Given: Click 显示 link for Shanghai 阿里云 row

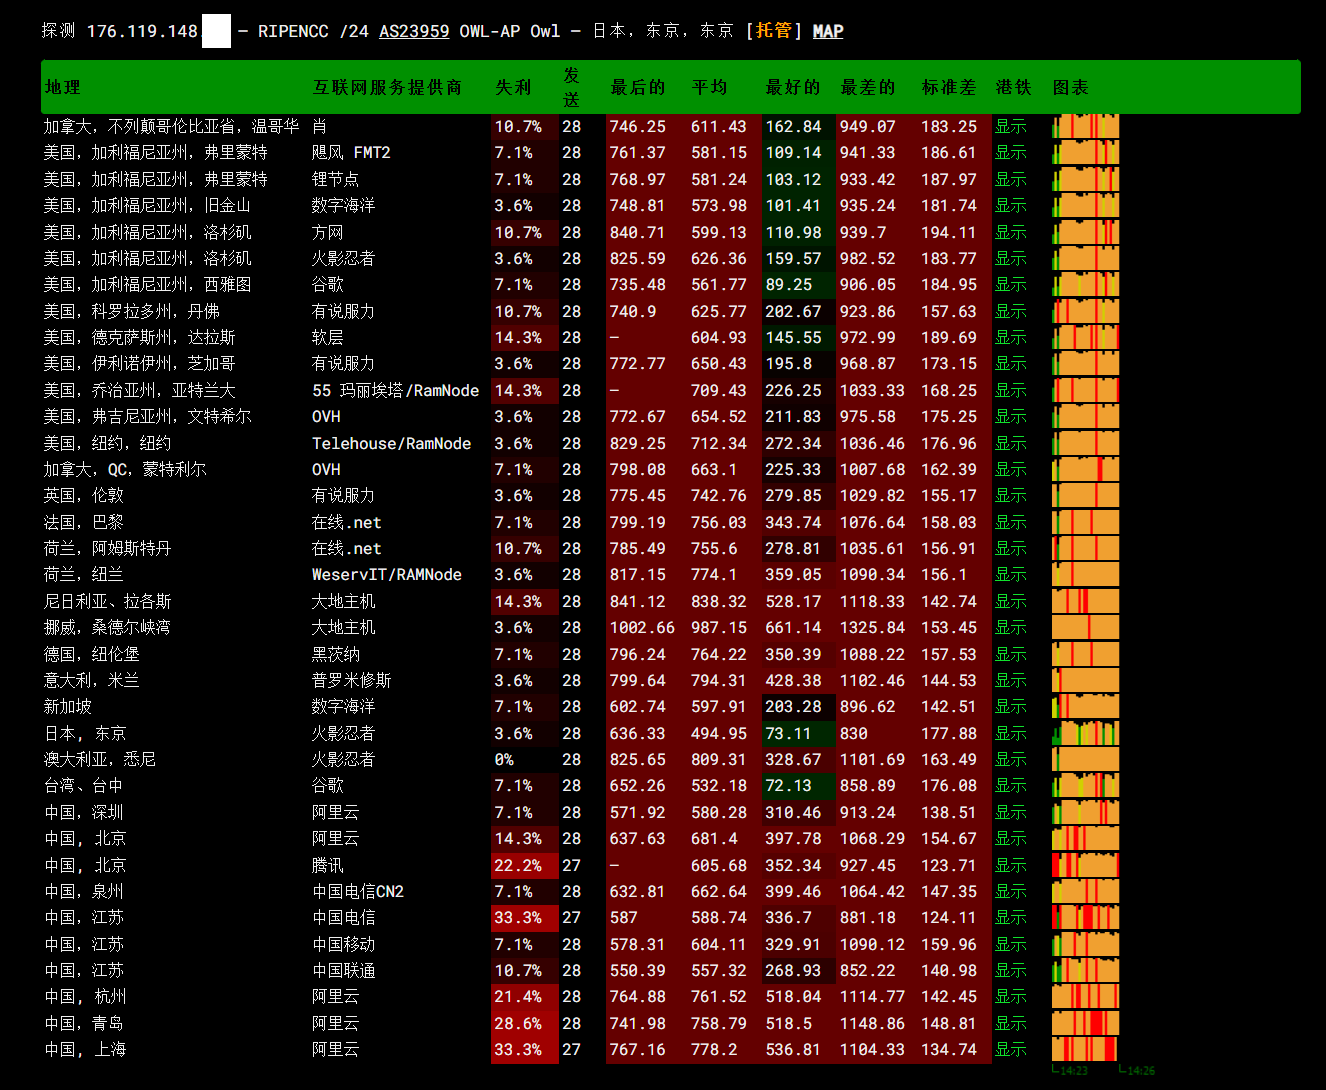Looking at the screenshot, I should coord(1010,1049).
